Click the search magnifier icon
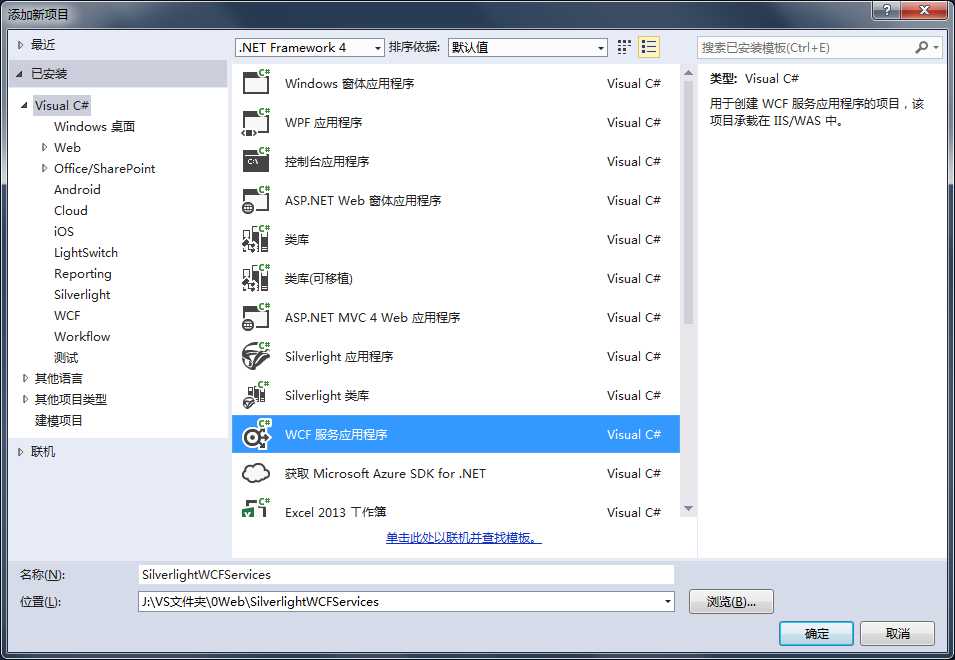 [x=921, y=47]
